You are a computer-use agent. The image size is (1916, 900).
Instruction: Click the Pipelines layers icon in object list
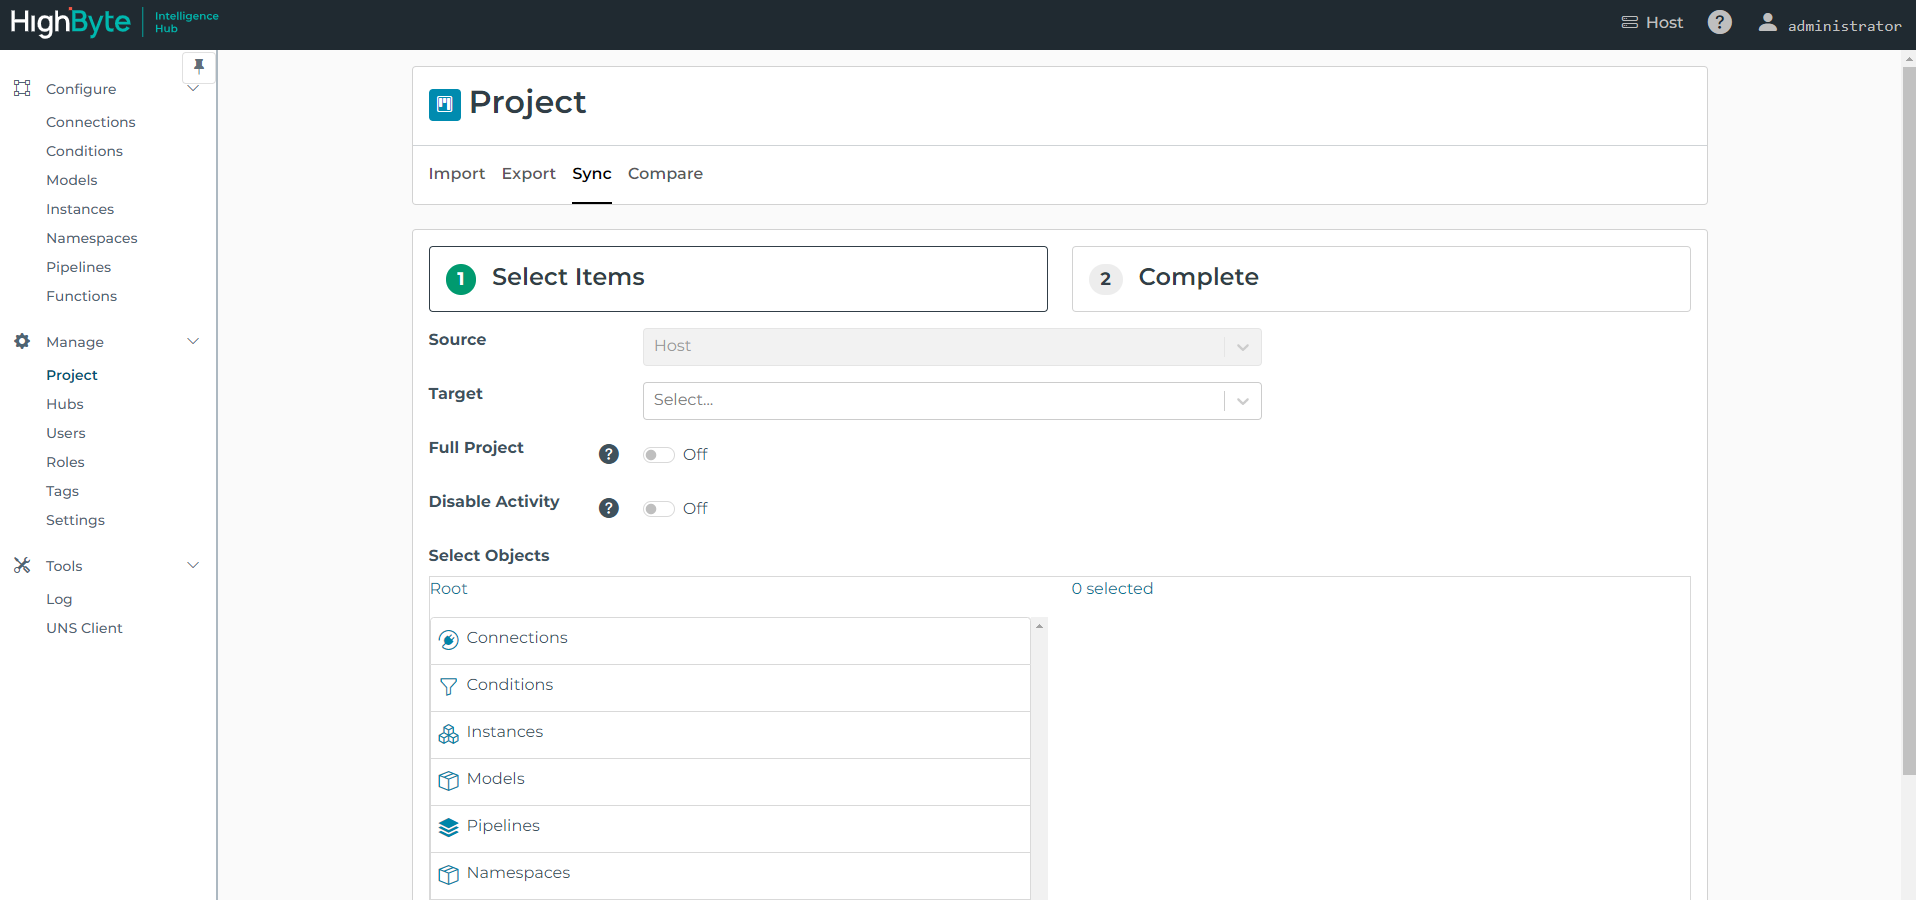point(449,827)
